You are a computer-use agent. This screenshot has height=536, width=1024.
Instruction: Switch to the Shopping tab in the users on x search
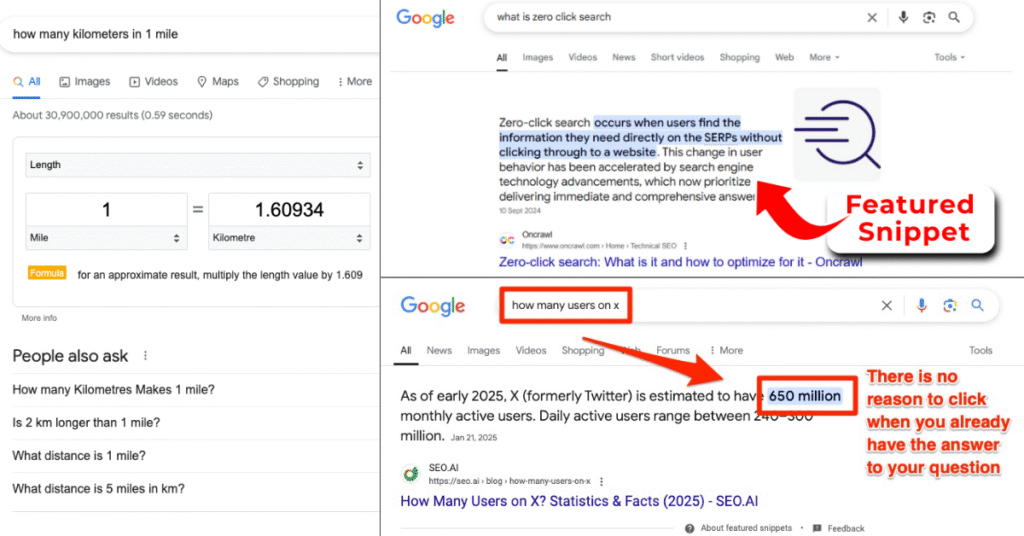coord(583,351)
